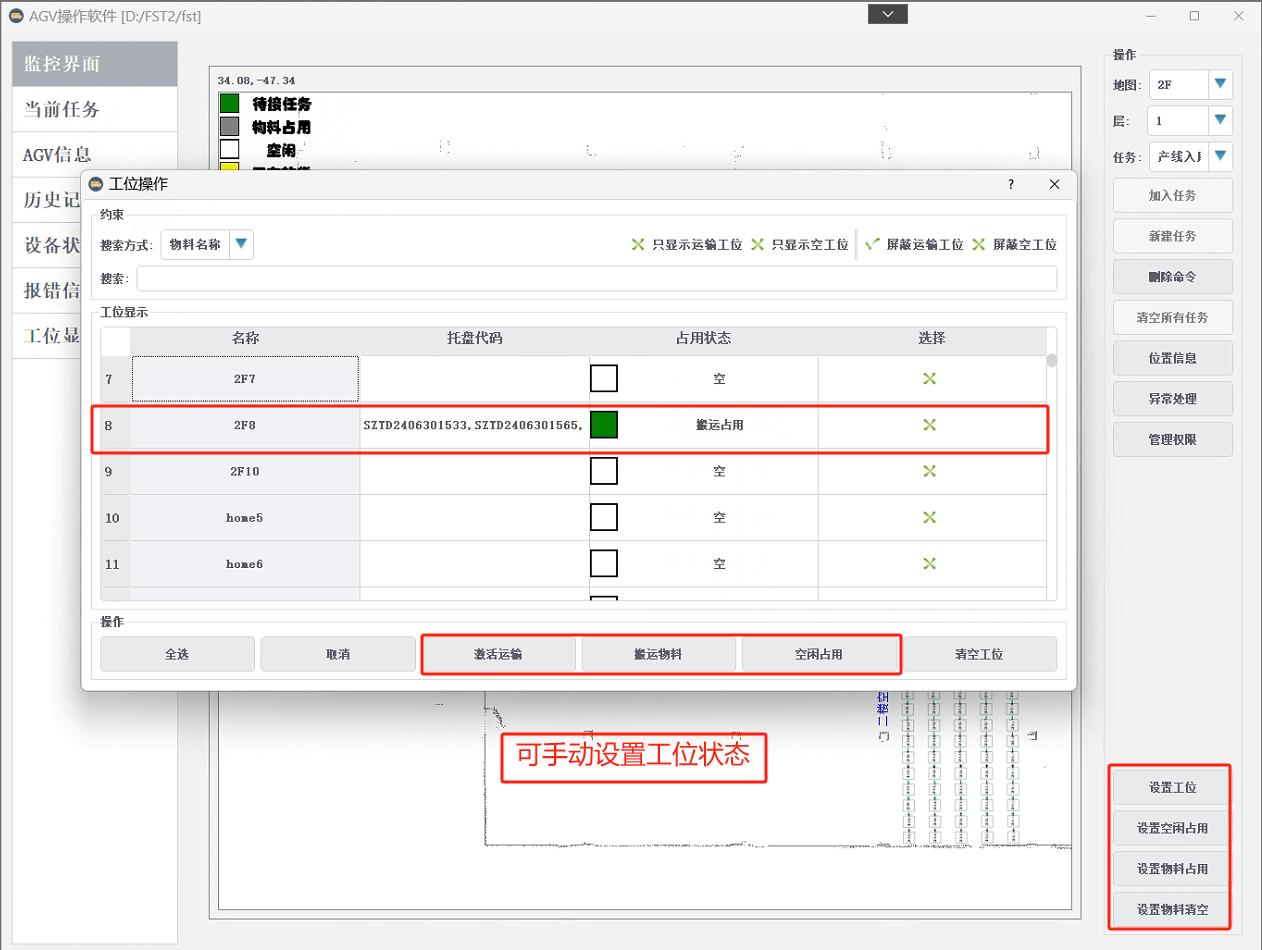Click gray 物料占用 legend swatch on map

(230, 127)
